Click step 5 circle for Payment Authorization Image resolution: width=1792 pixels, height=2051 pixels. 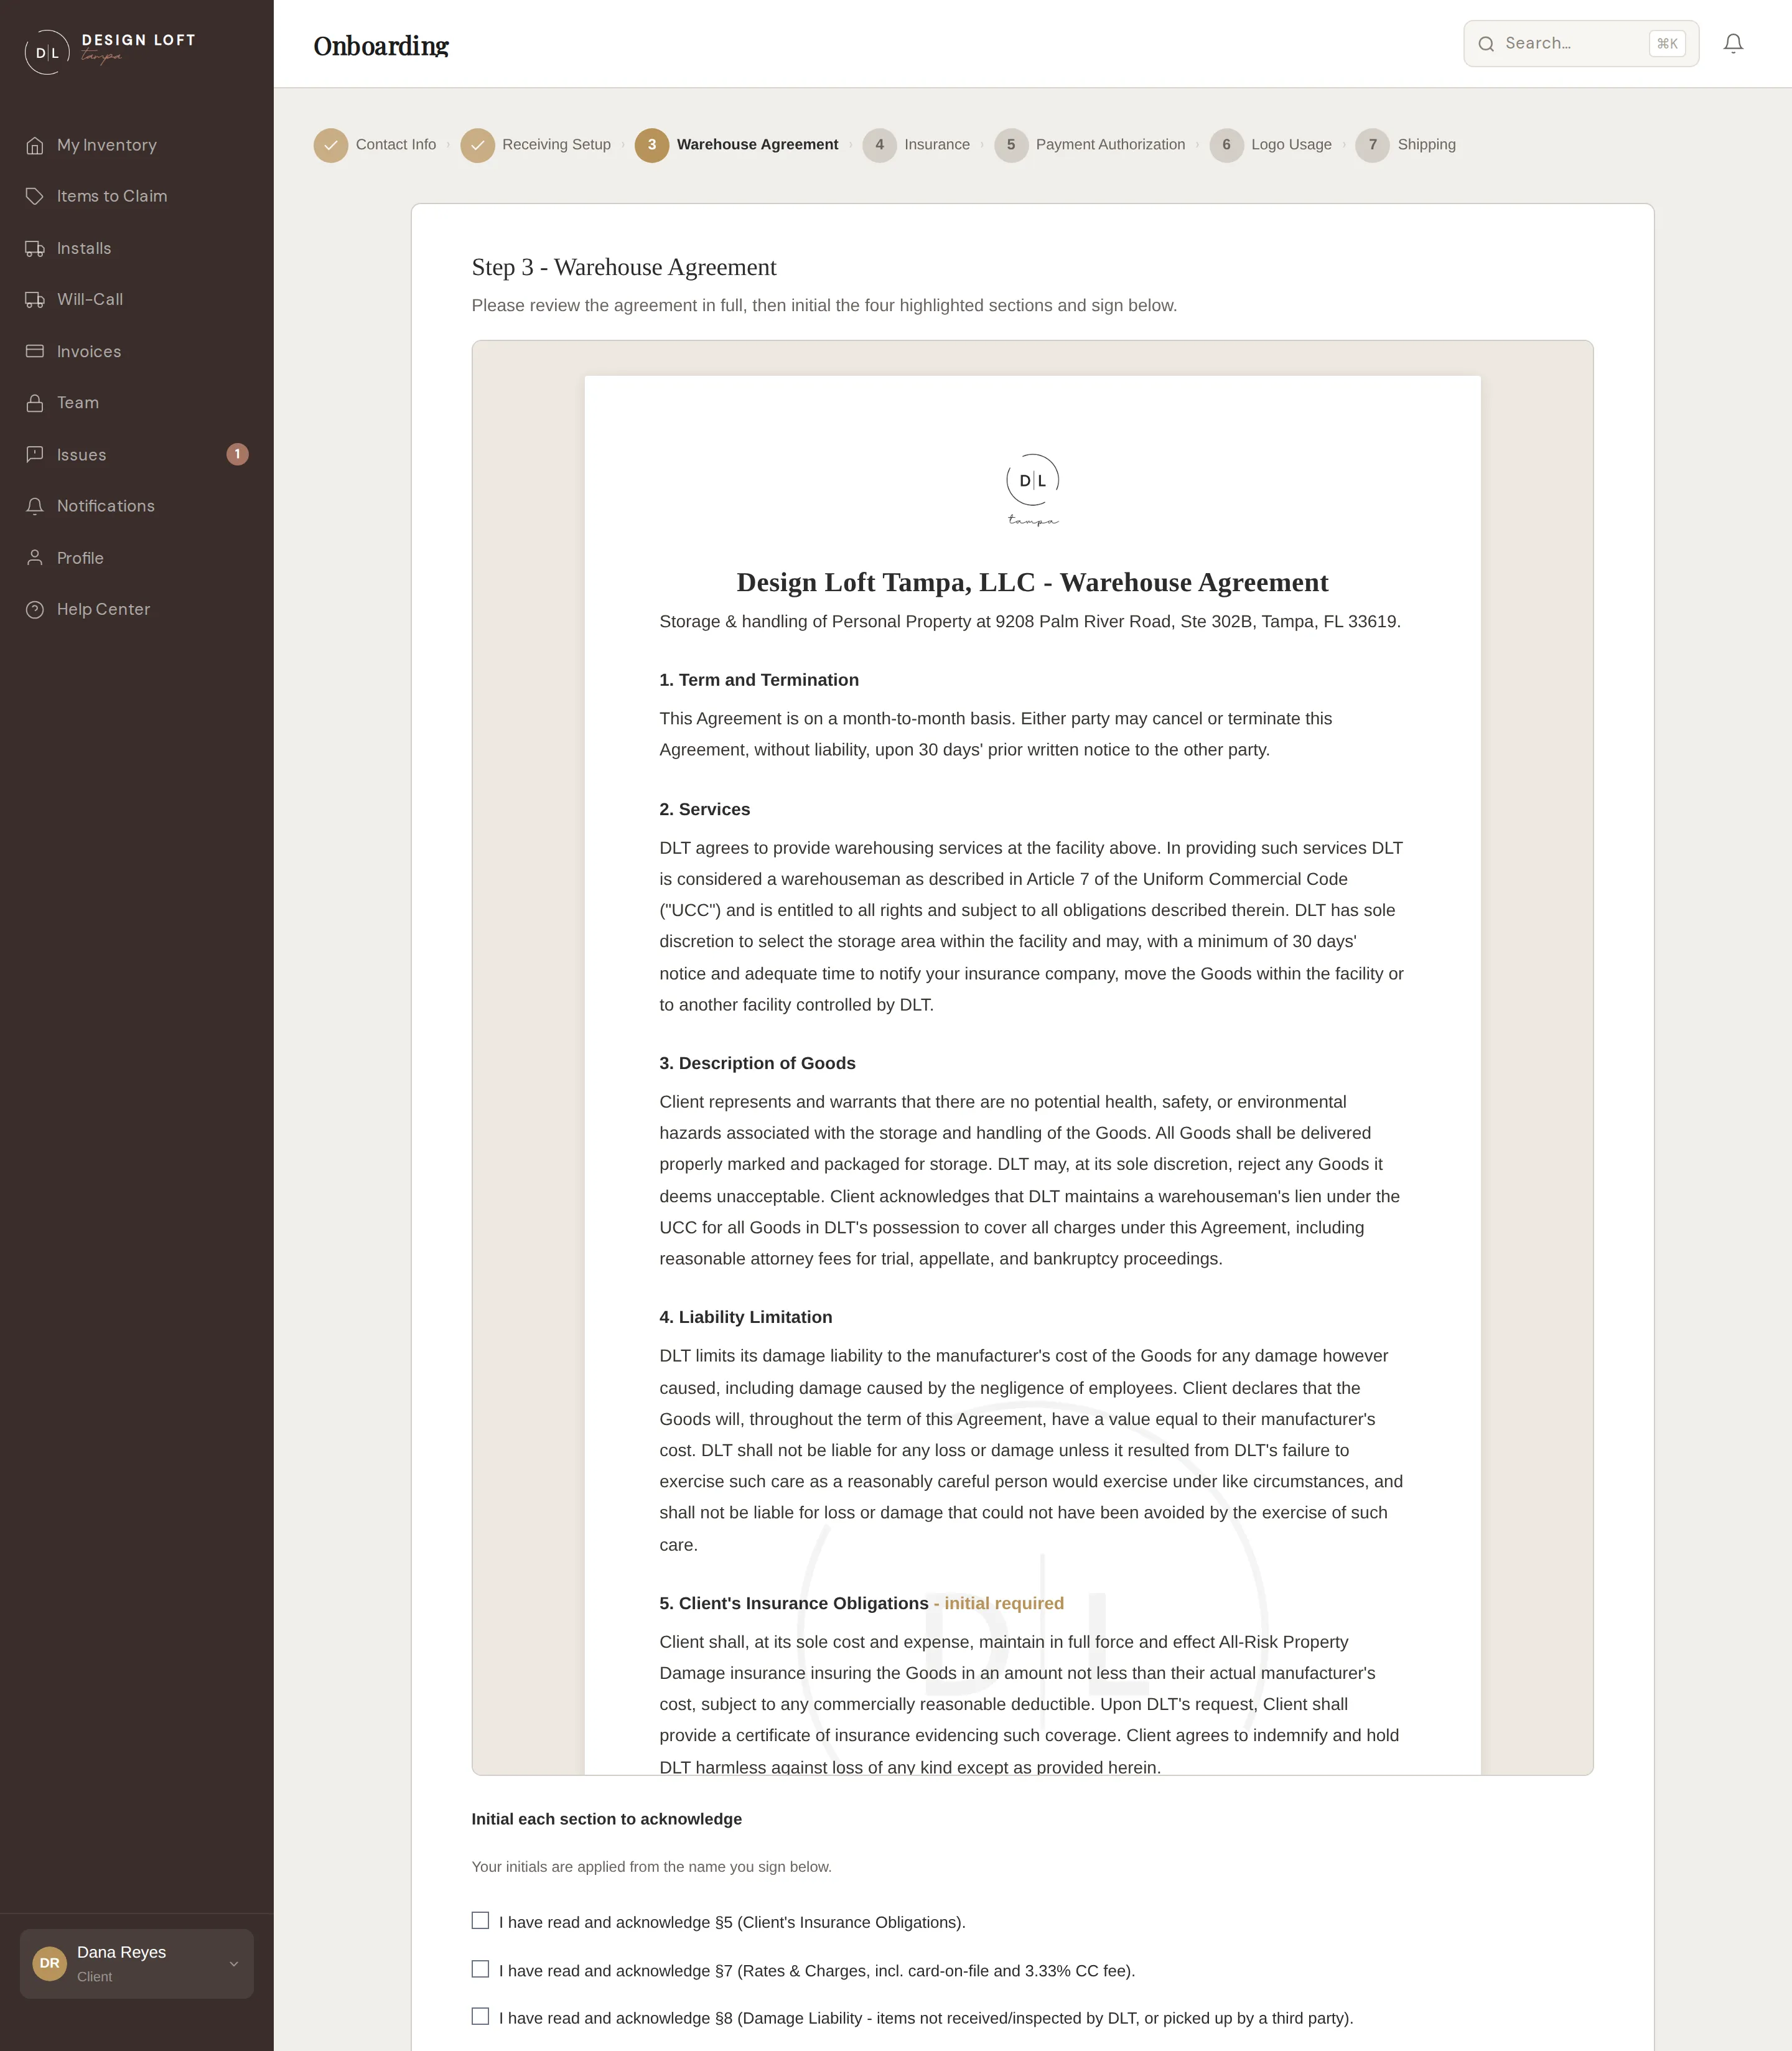1011,145
